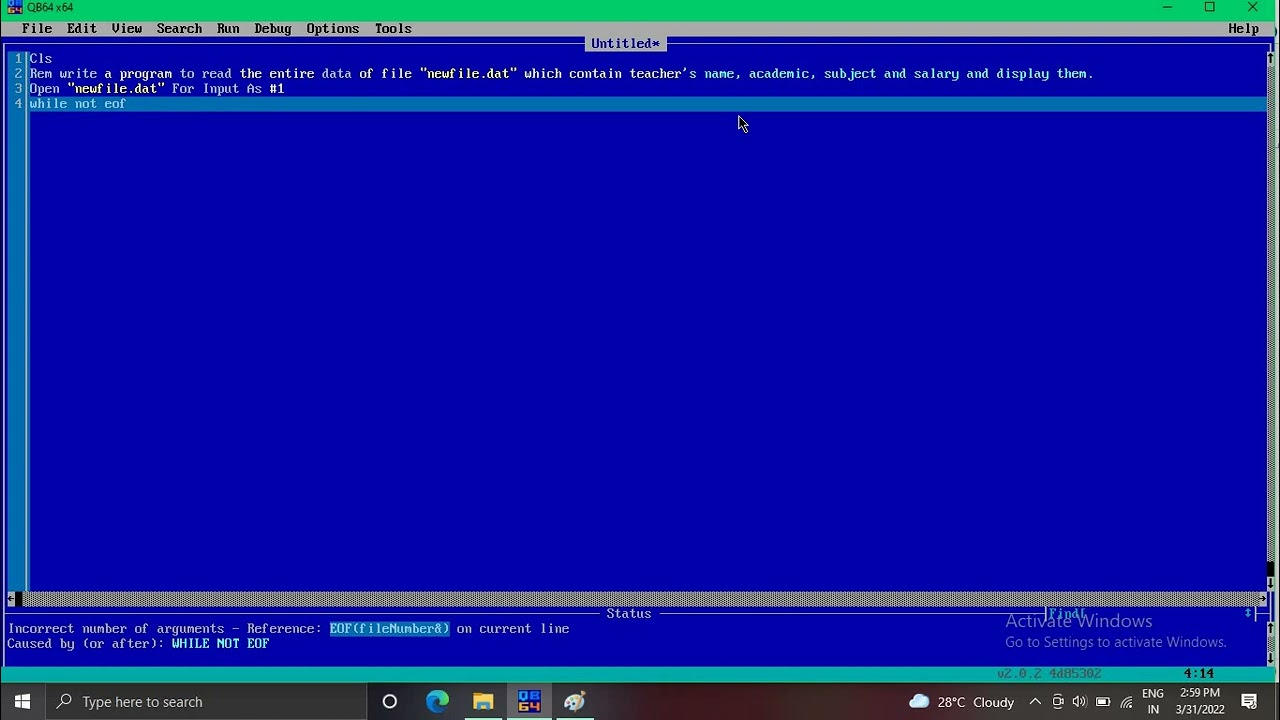Open the notification center icon

1249,702
